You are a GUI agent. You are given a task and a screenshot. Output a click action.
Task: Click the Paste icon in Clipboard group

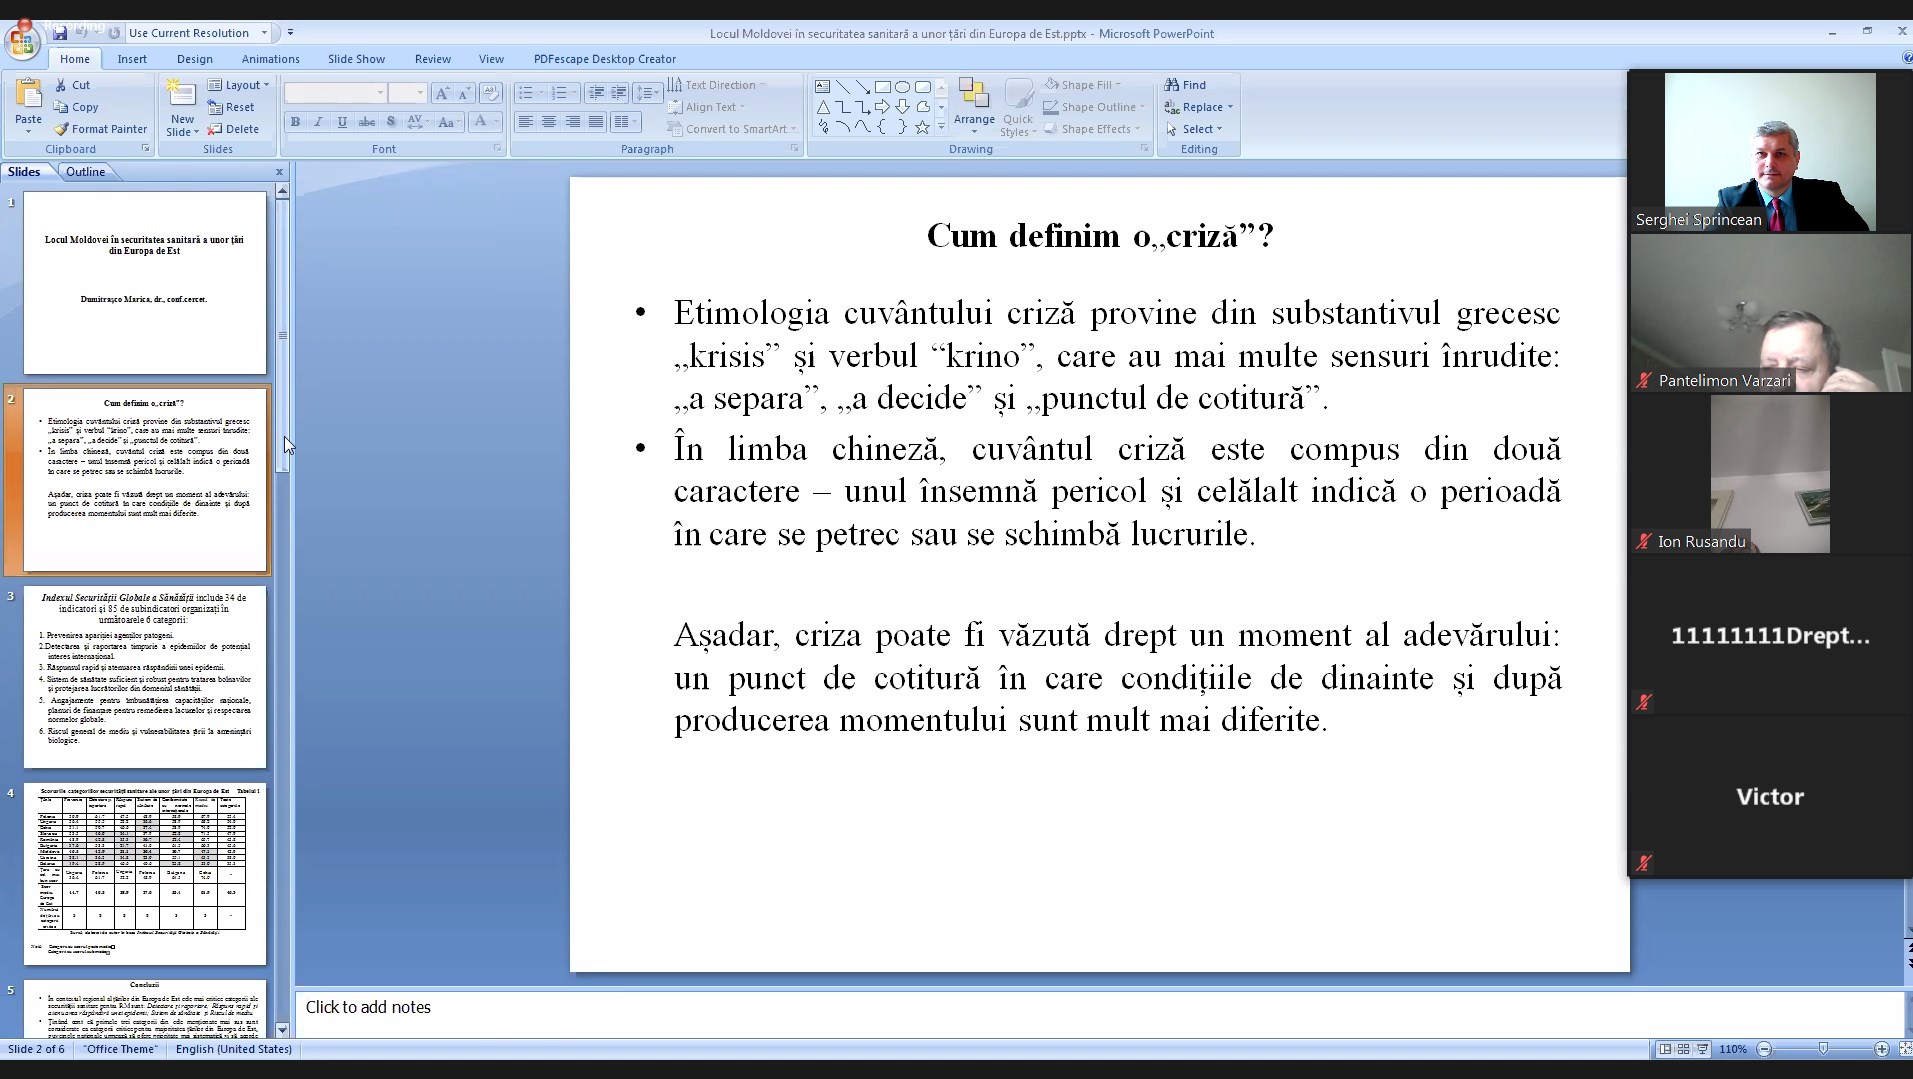[x=28, y=95]
